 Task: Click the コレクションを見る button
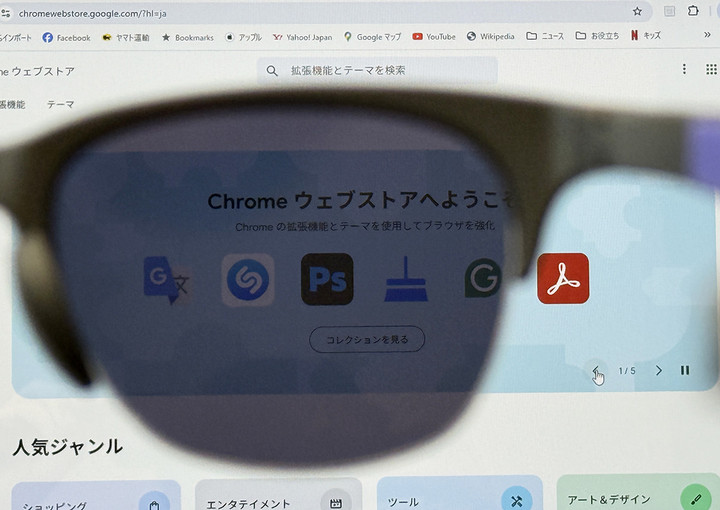point(367,340)
